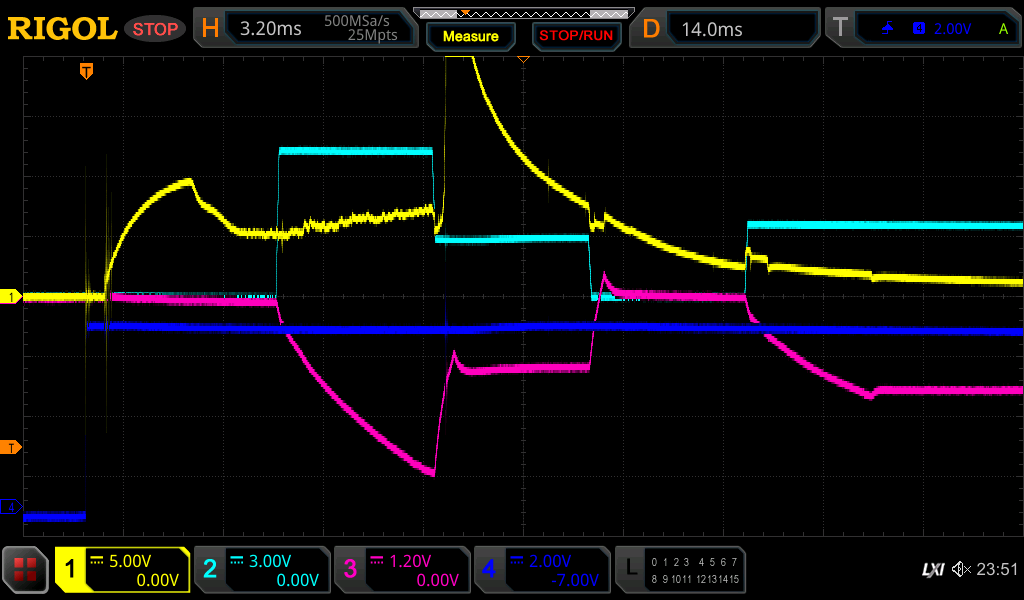The image size is (1024, 600).
Task: Mute sound with the speaker icon
Action: pos(961,570)
